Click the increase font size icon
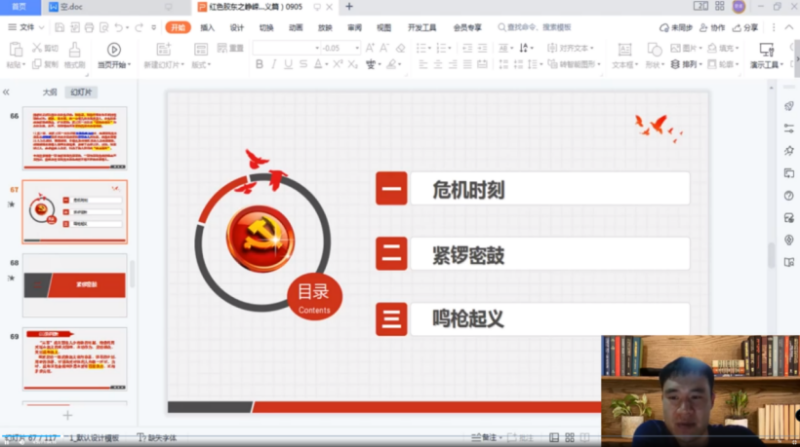This screenshot has width=800, height=447. pos(370,48)
